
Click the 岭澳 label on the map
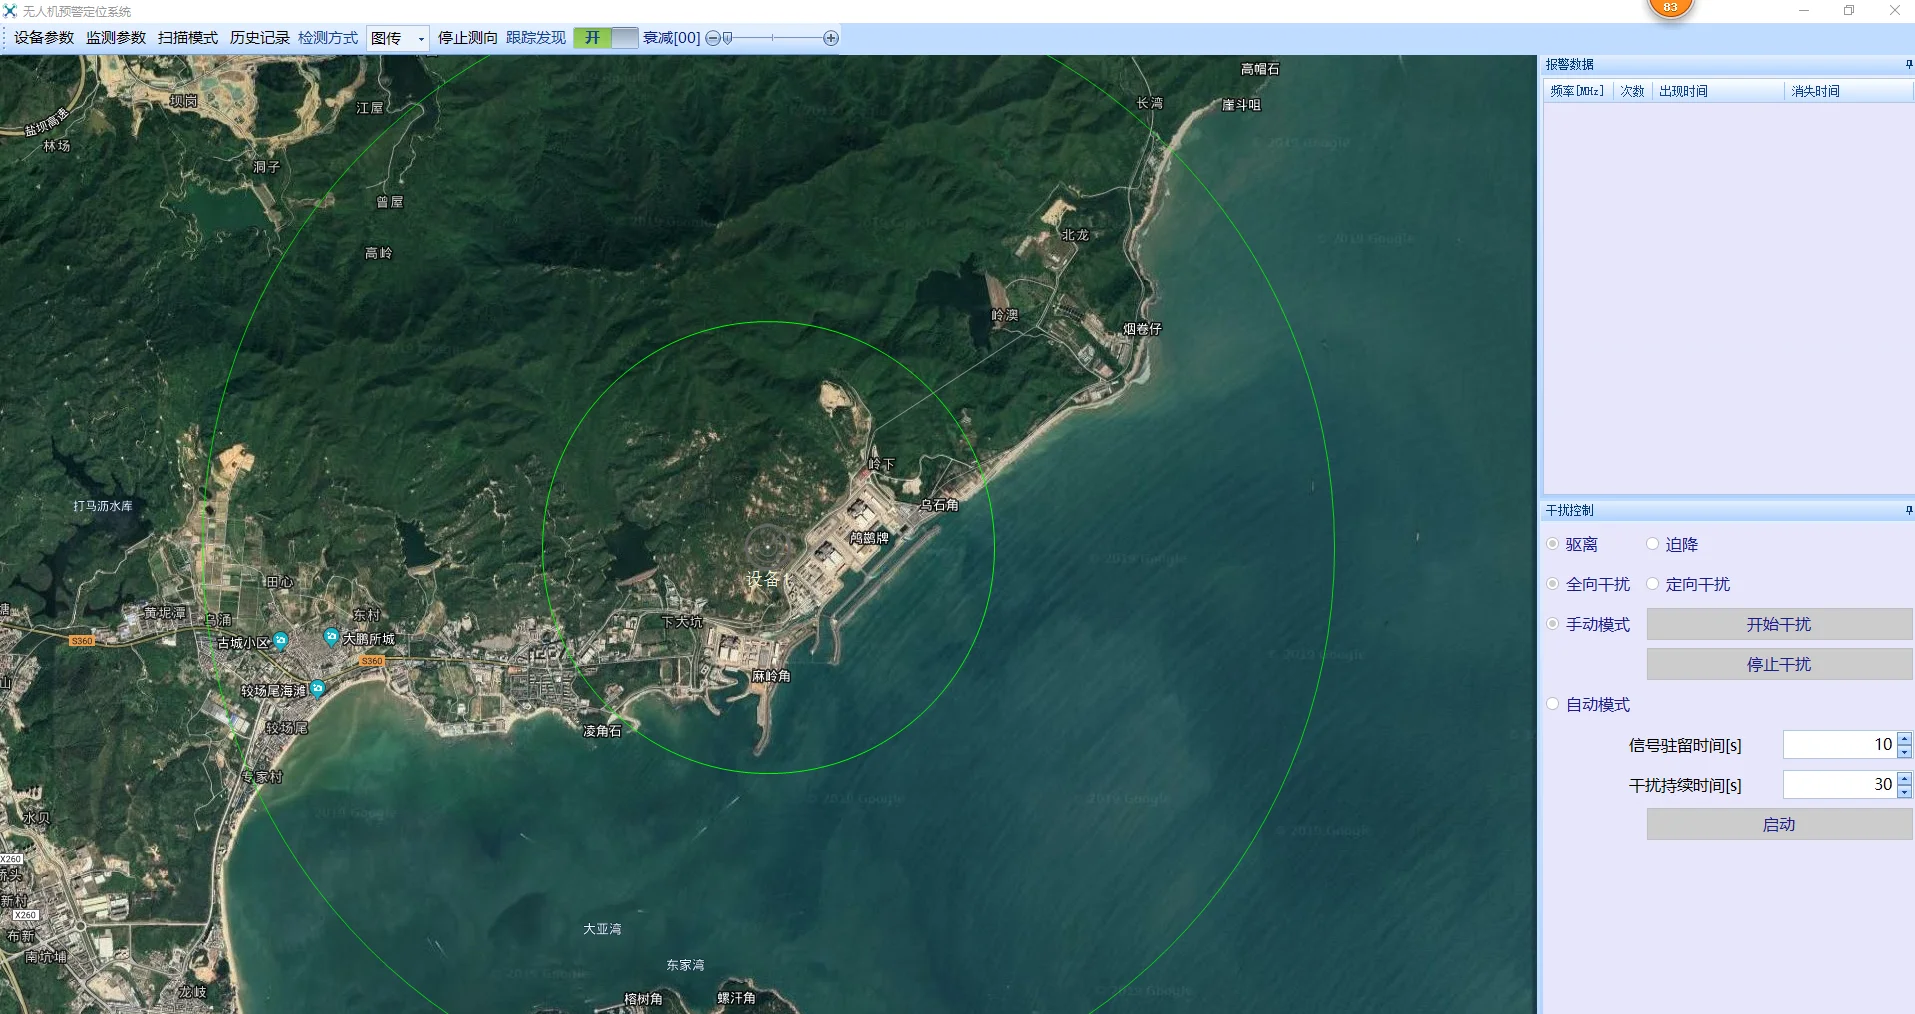coord(1005,315)
